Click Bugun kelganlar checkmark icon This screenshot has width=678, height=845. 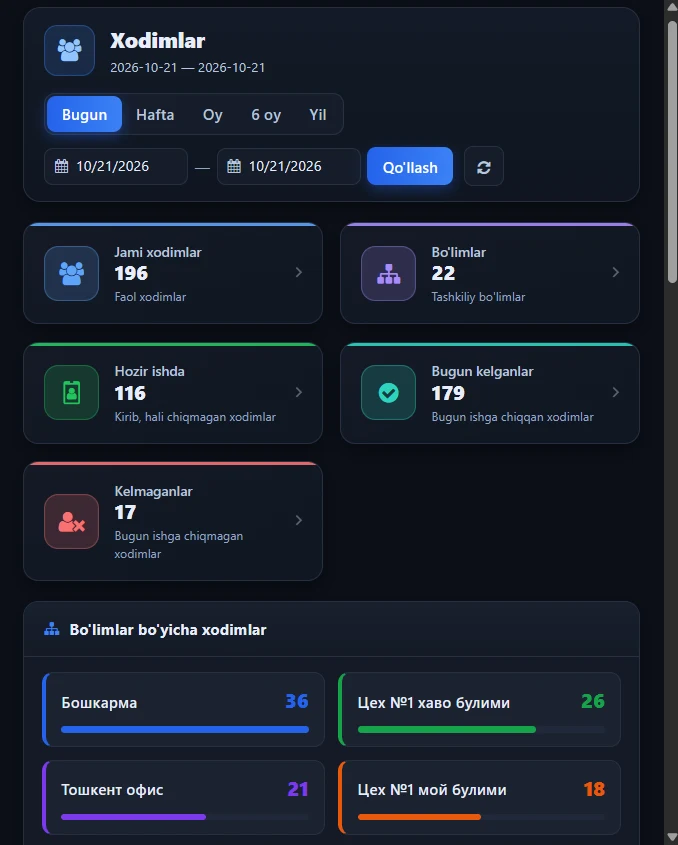[388, 392]
